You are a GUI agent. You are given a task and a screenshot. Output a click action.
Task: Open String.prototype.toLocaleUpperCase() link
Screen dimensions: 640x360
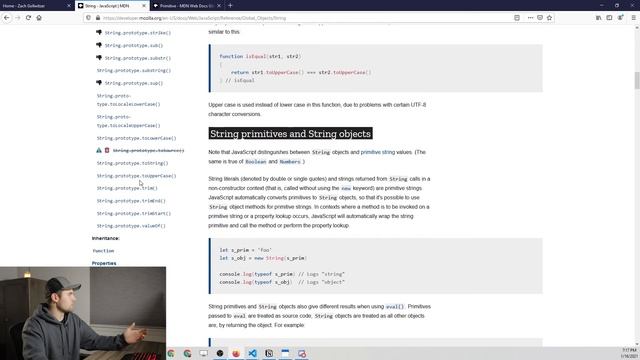tap(128, 121)
